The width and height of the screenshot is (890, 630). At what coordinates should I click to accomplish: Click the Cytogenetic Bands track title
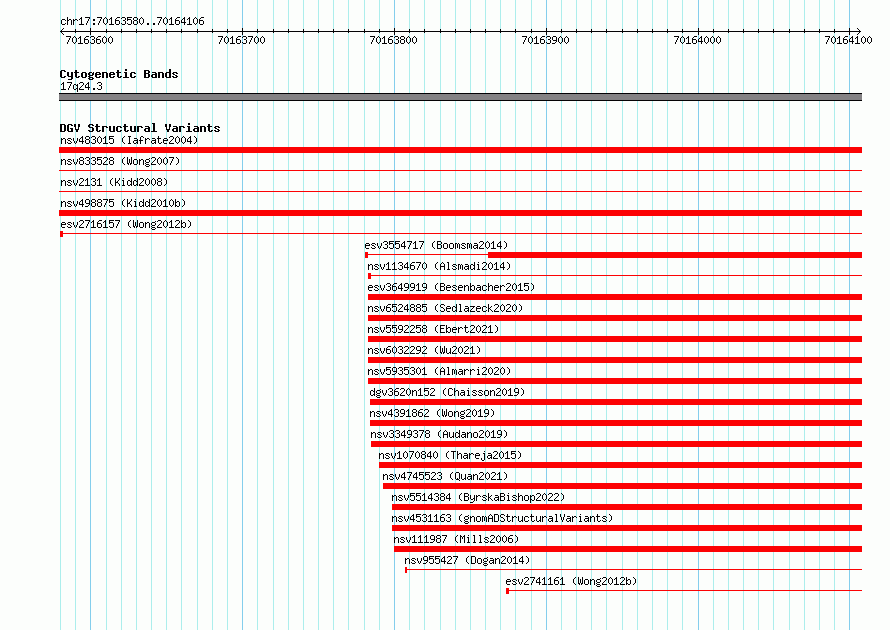[x=119, y=74]
